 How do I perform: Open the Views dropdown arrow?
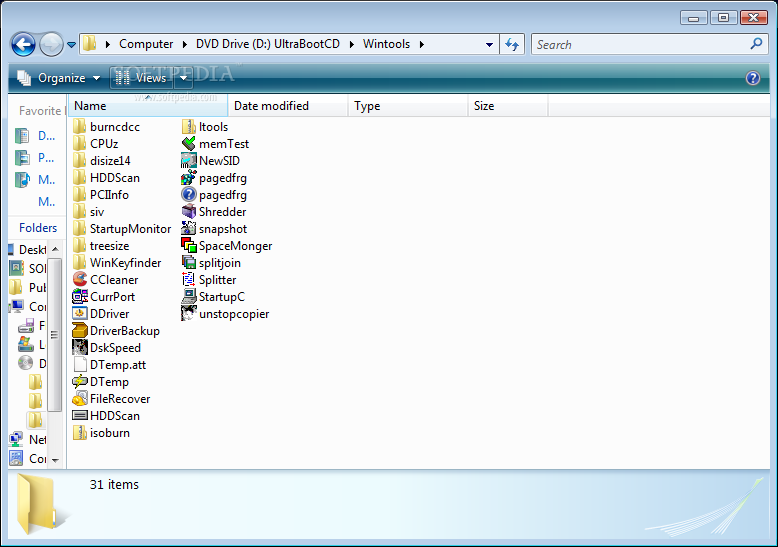tap(184, 78)
